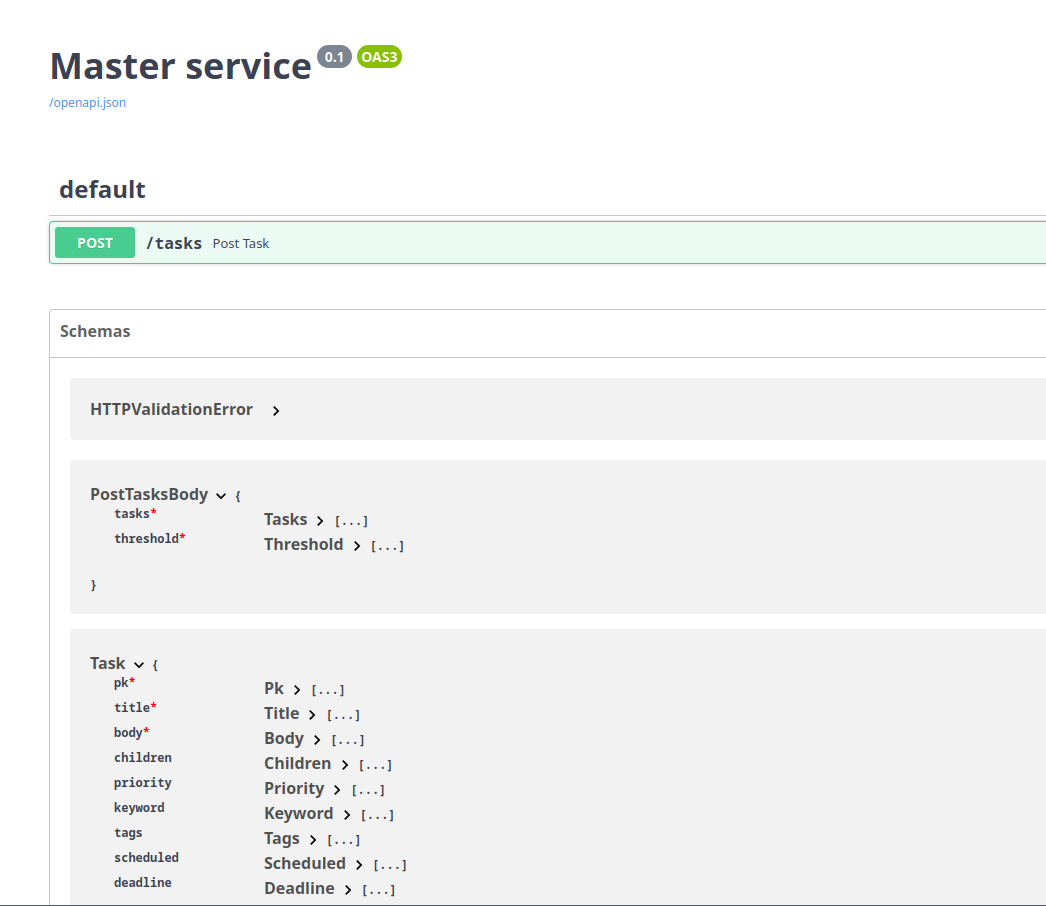Expand the Priority property details

(x=337, y=789)
